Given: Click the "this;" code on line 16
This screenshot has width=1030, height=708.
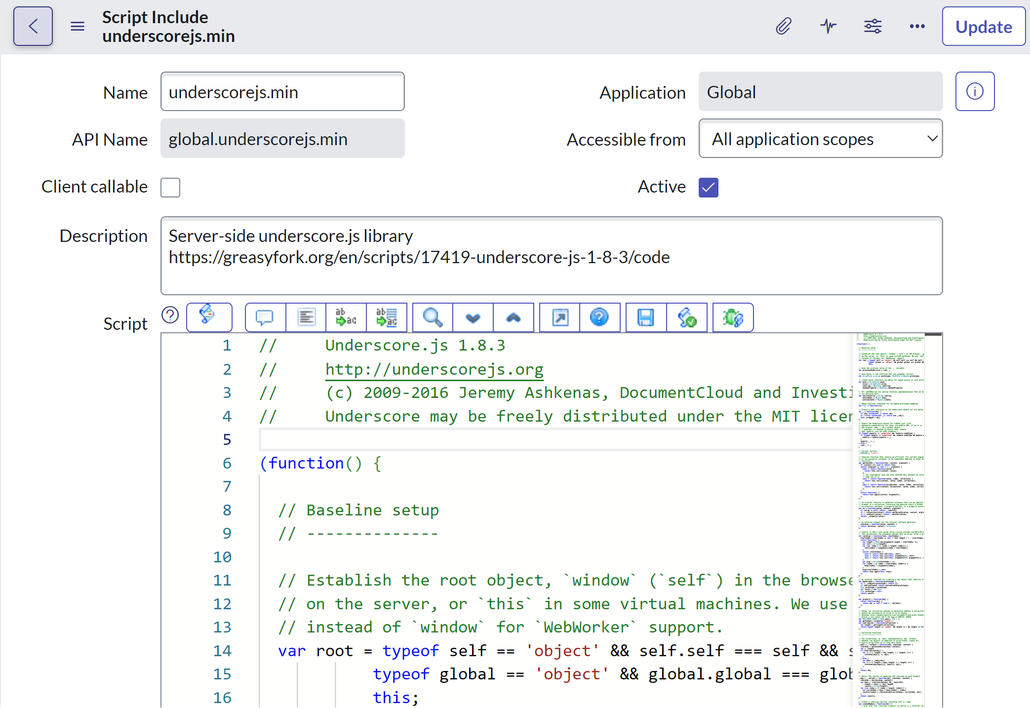Looking at the screenshot, I should 395,697.
